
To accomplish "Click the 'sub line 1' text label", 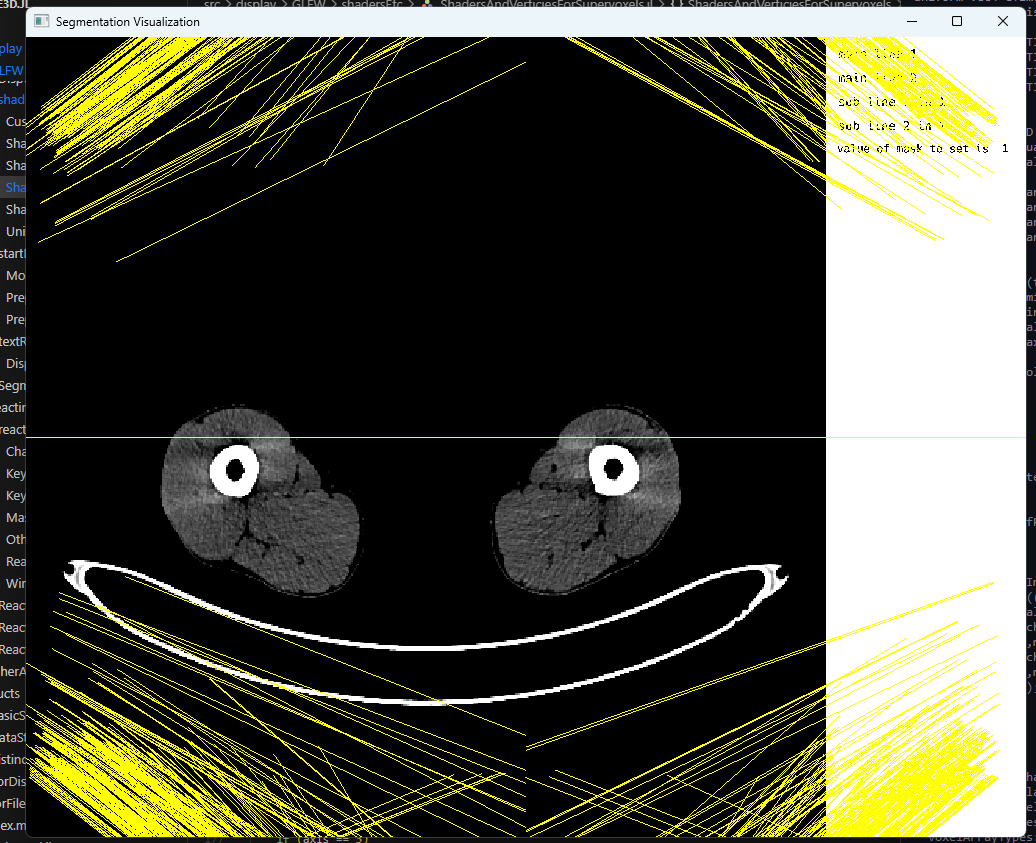I will [x=890, y=101].
